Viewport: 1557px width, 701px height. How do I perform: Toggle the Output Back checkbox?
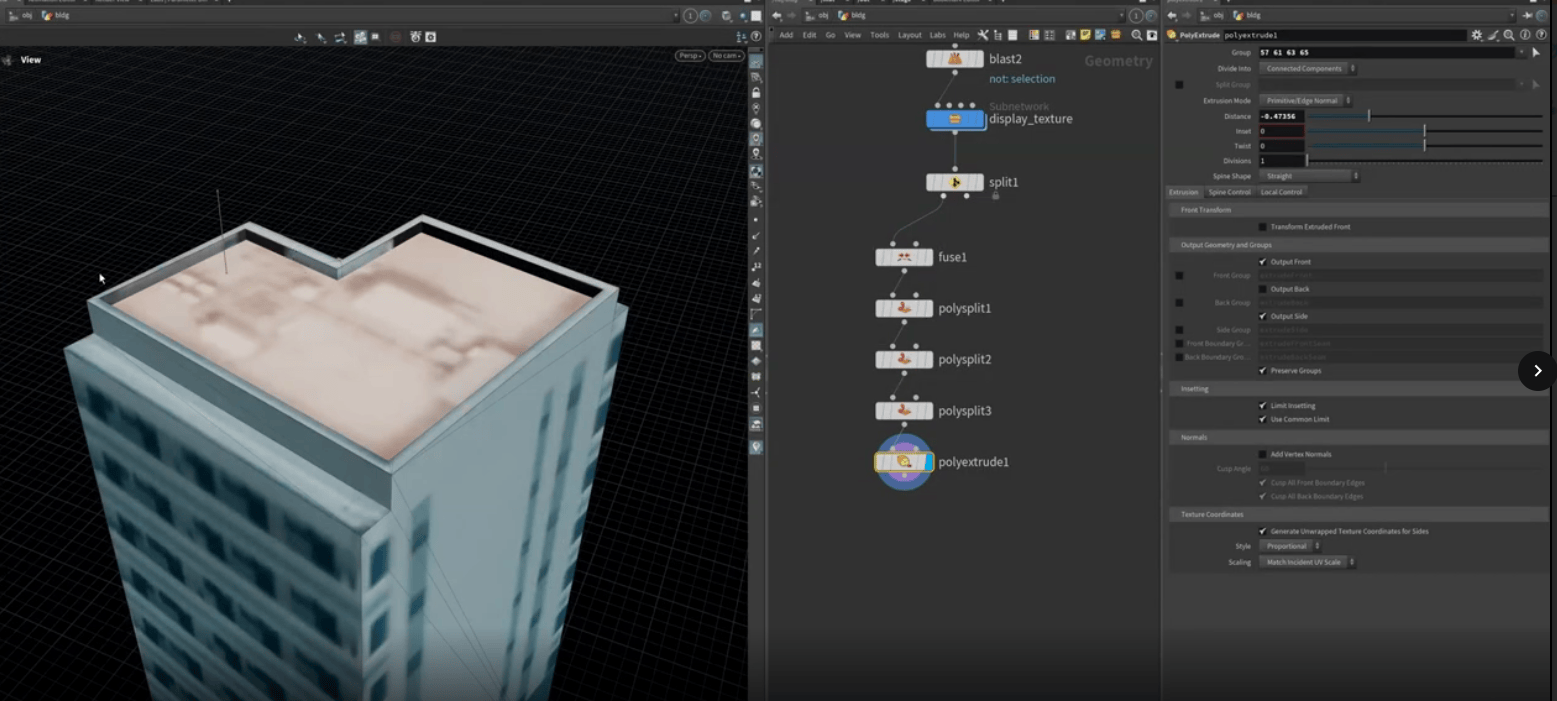[x=1262, y=289]
